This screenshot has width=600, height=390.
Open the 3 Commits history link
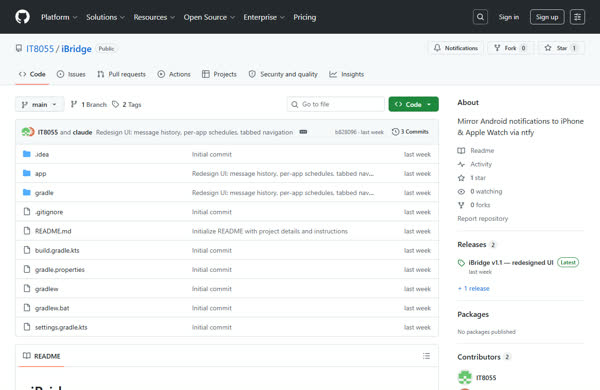pos(410,132)
